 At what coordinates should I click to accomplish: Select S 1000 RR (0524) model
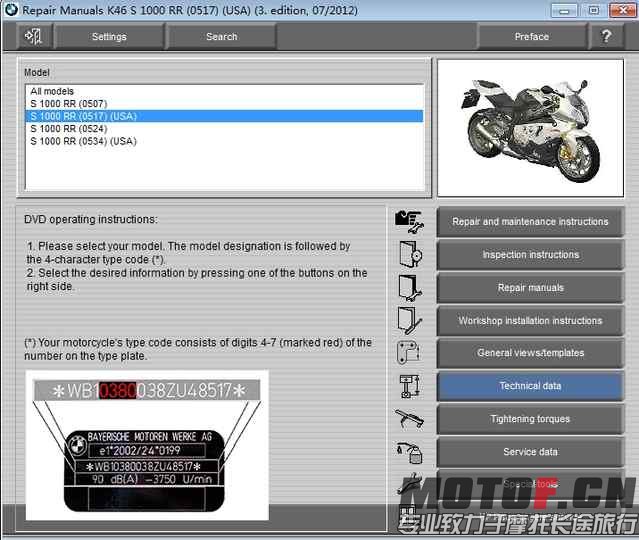click(225, 129)
